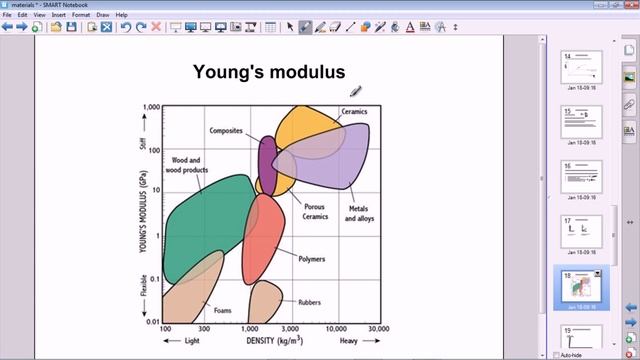The image size is (640, 360).
Task: Select page 14 thumbnail
Action: [581, 67]
